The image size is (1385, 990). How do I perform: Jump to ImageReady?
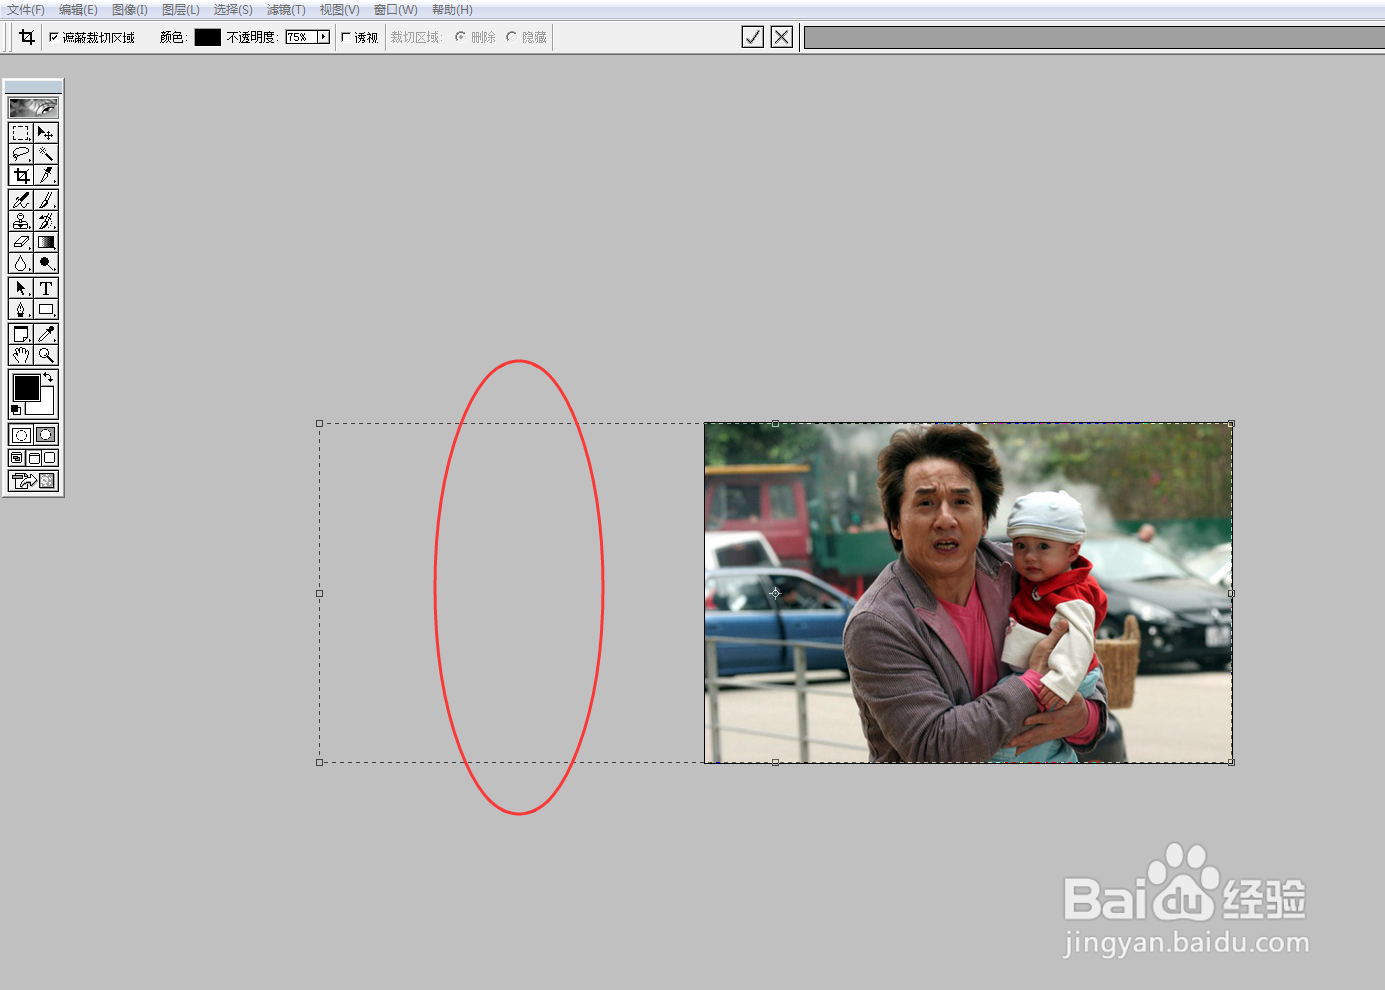[x=33, y=481]
